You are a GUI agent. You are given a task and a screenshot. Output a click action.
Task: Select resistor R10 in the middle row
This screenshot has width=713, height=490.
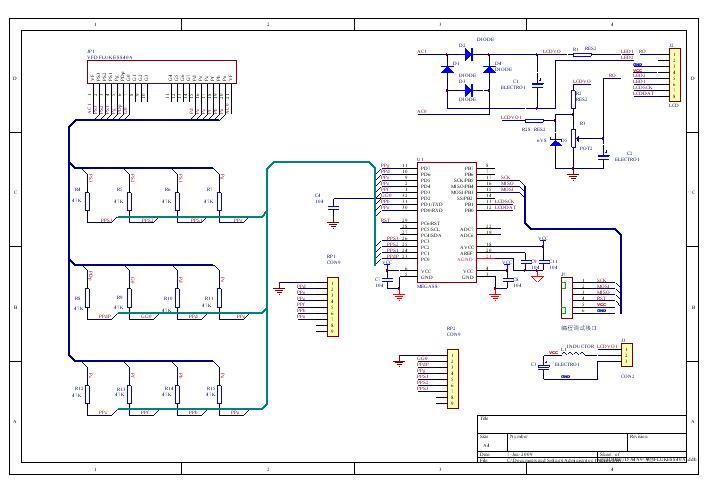[x=177, y=298]
